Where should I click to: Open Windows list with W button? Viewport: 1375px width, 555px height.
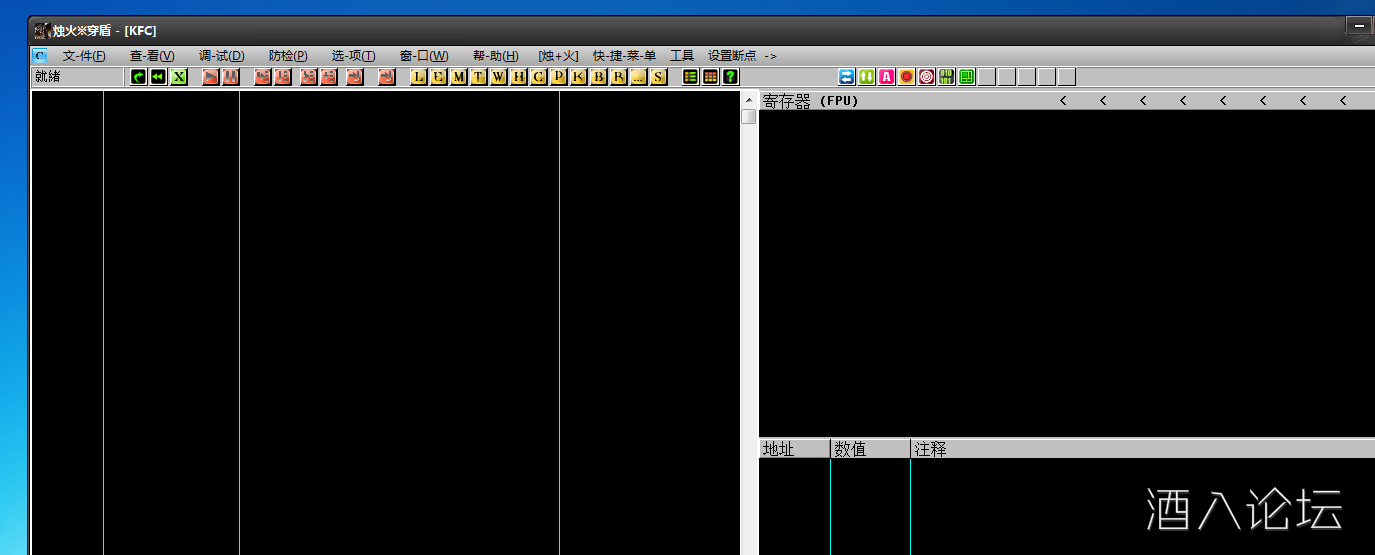click(499, 77)
